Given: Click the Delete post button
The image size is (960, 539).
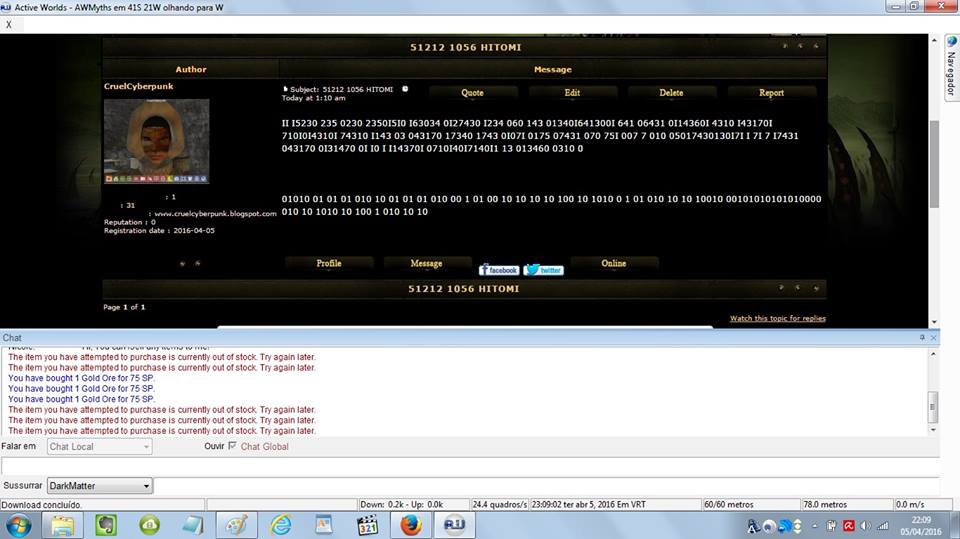Looking at the screenshot, I should 671,92.
